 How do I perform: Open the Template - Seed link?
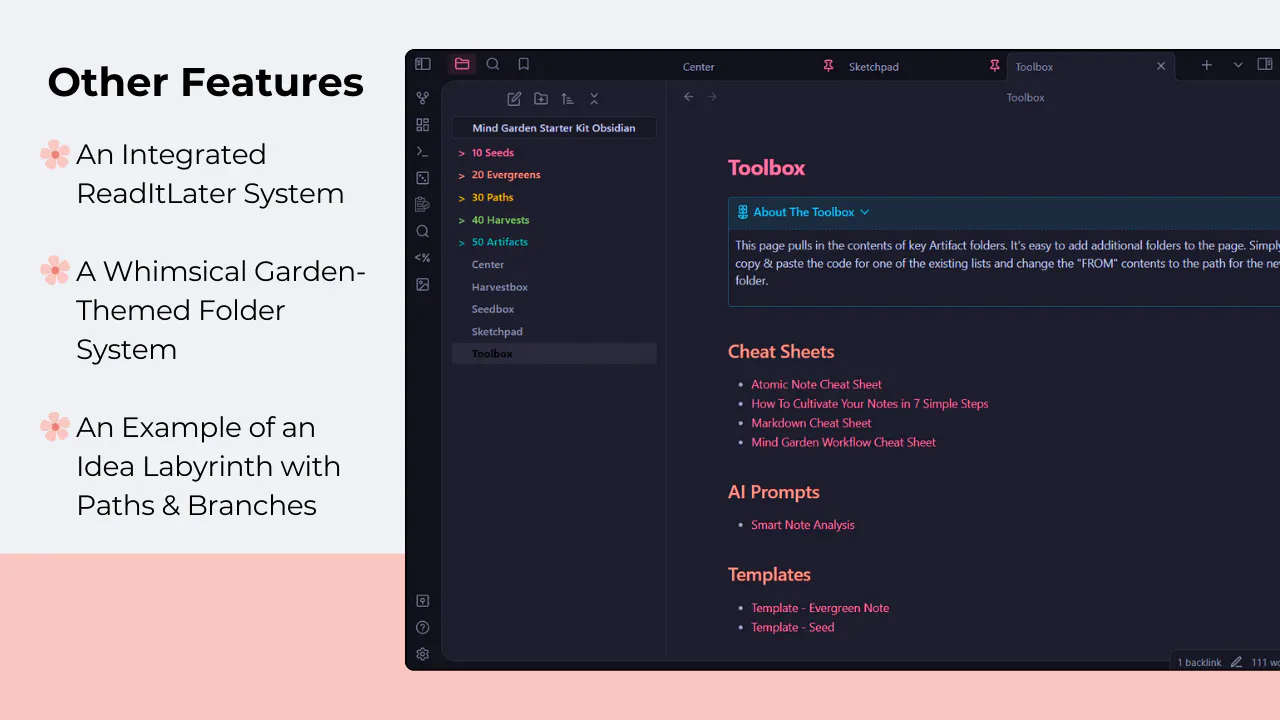click(792, 627)
